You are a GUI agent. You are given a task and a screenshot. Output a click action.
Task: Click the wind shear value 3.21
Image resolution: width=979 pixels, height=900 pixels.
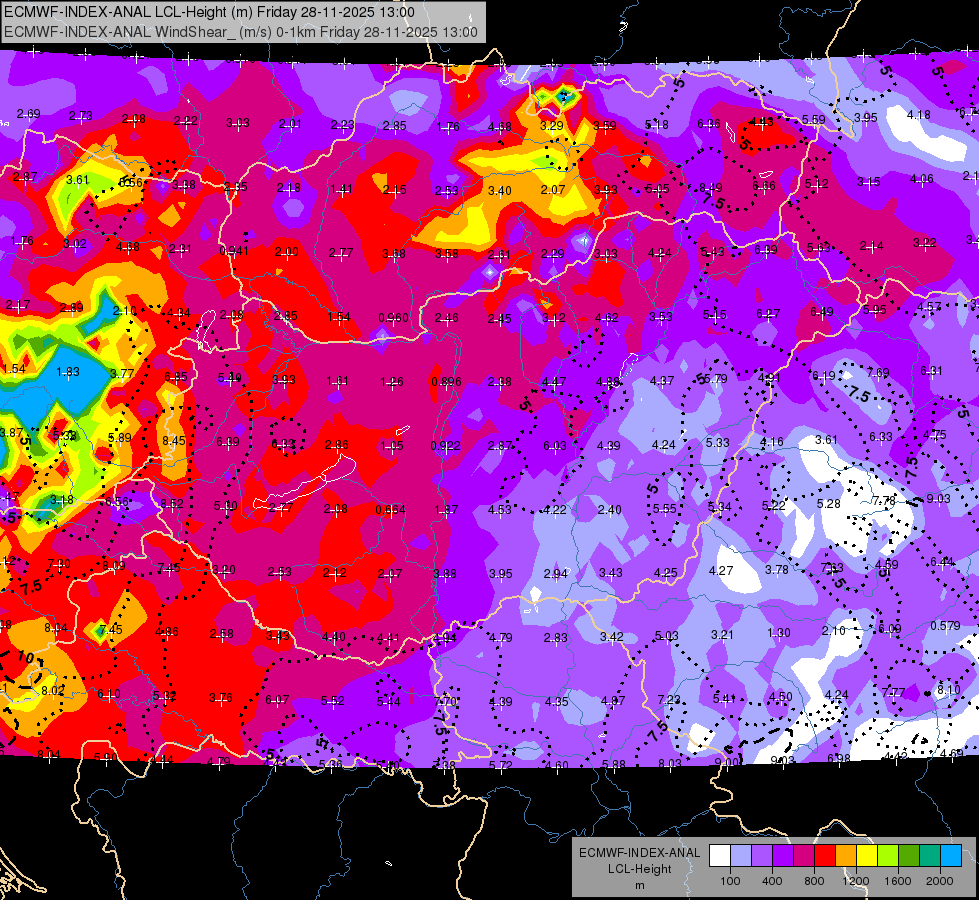tap(722, 635)
